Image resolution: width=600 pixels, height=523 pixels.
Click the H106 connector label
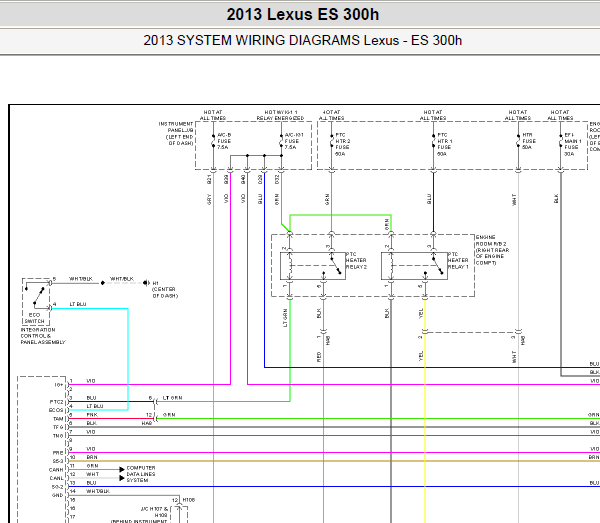189,500
